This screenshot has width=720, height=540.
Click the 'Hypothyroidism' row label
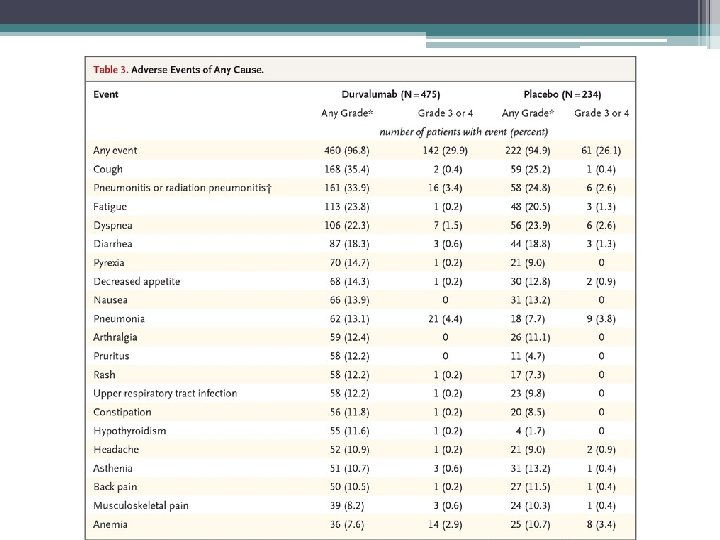(129, 431)
